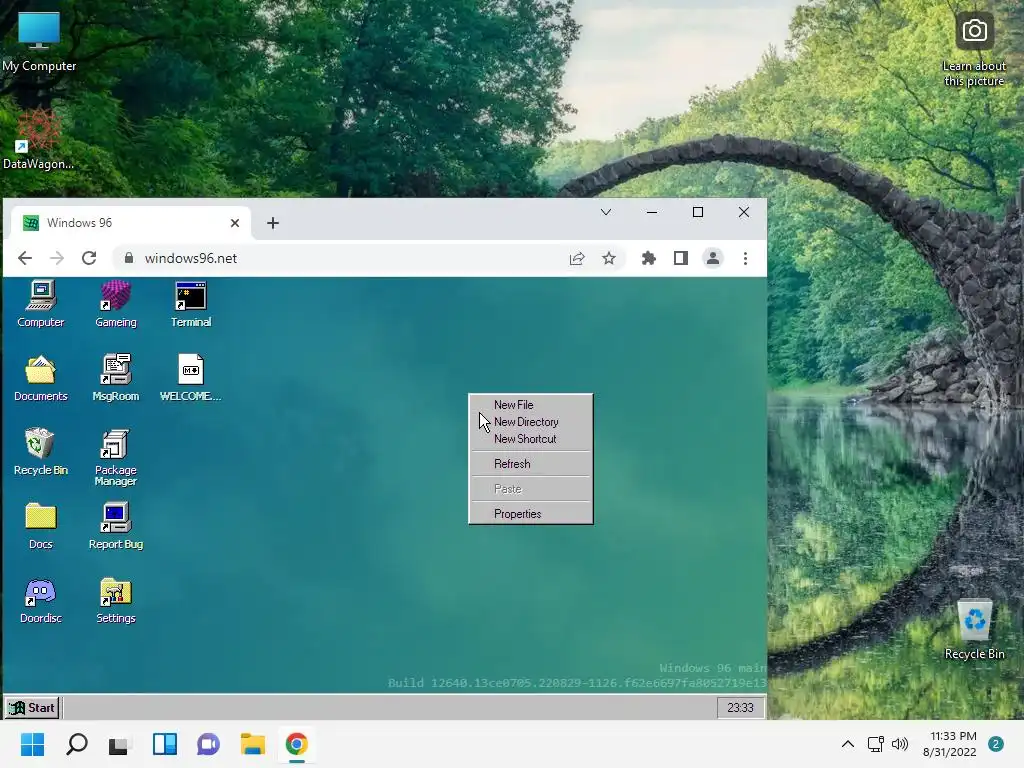Open the volume tray icon
1024x768 pixels.
click(900, 744)
